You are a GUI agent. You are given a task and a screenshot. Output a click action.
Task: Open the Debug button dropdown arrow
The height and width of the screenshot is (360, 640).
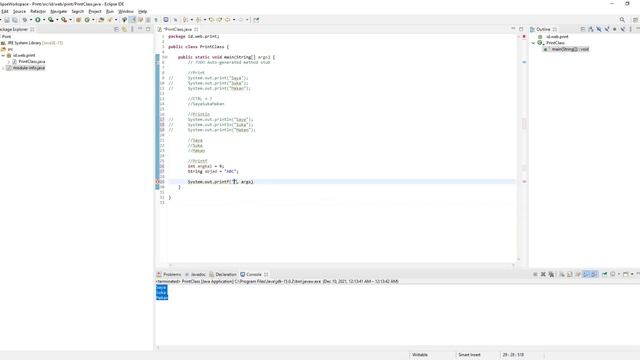tap(31, 20)
